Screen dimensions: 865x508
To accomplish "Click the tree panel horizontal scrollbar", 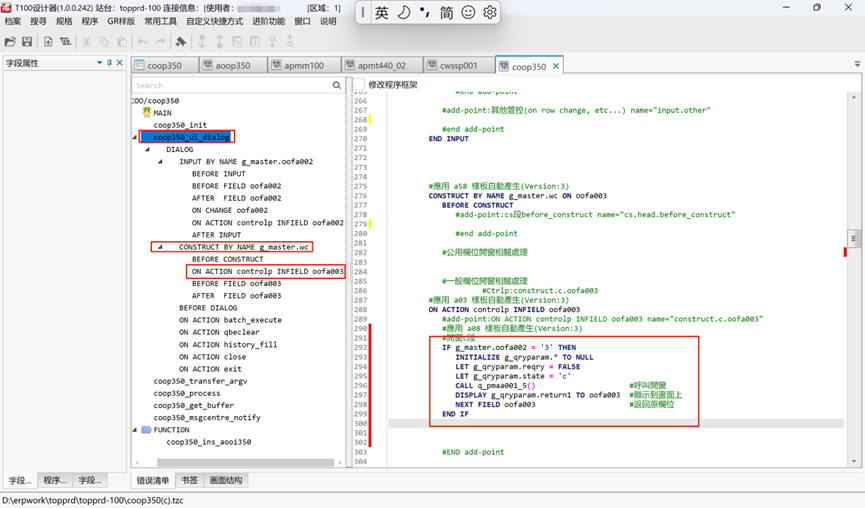I will (245, 462).
